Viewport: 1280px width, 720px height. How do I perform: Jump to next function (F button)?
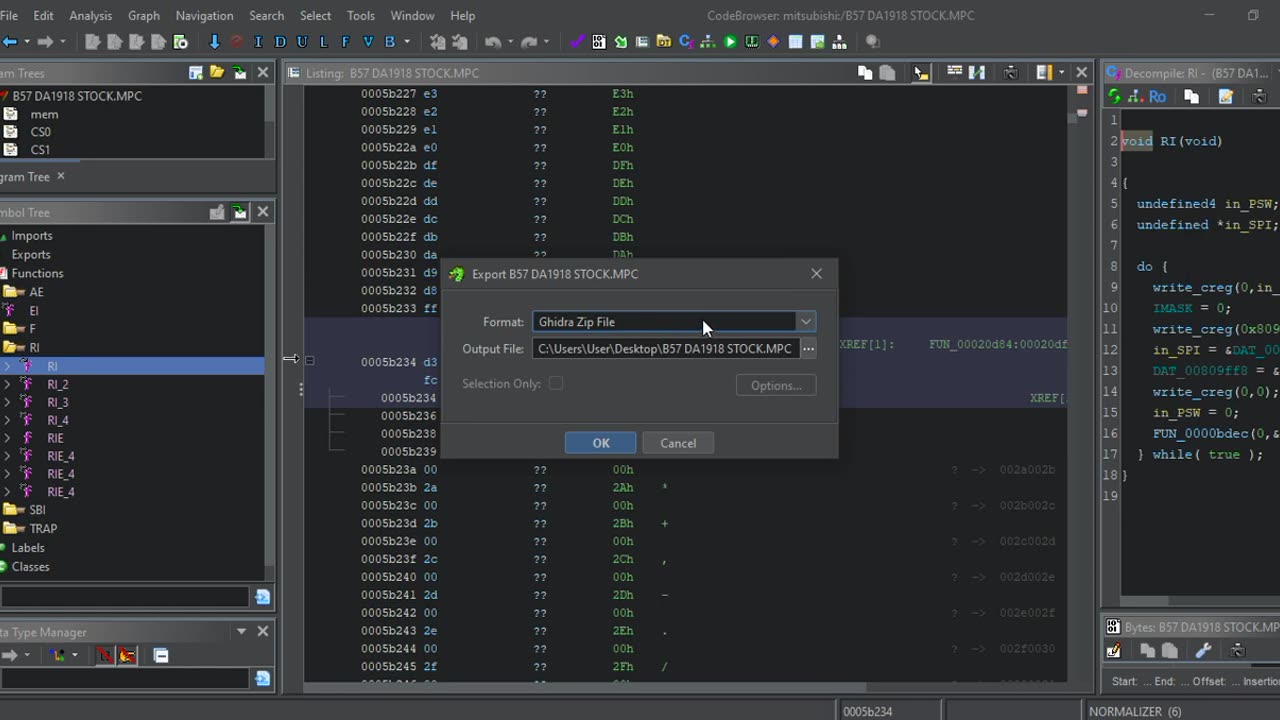[x=346, y=42]
